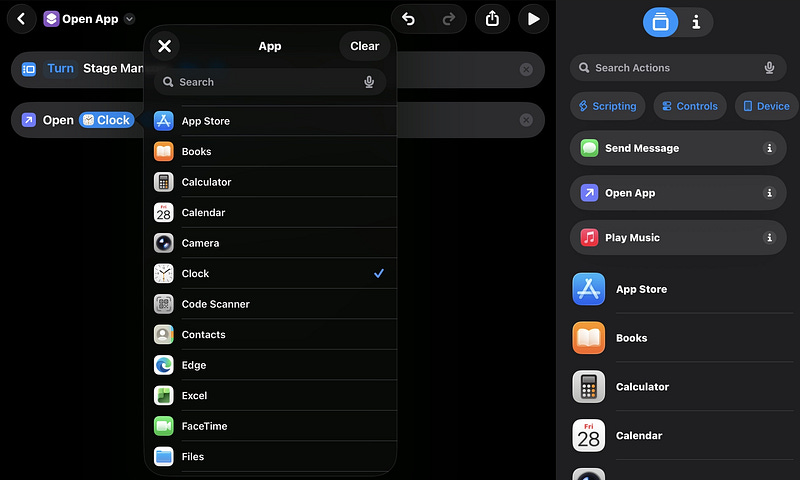Open the shortcut name dropdown chevron

tap(130, 19)
